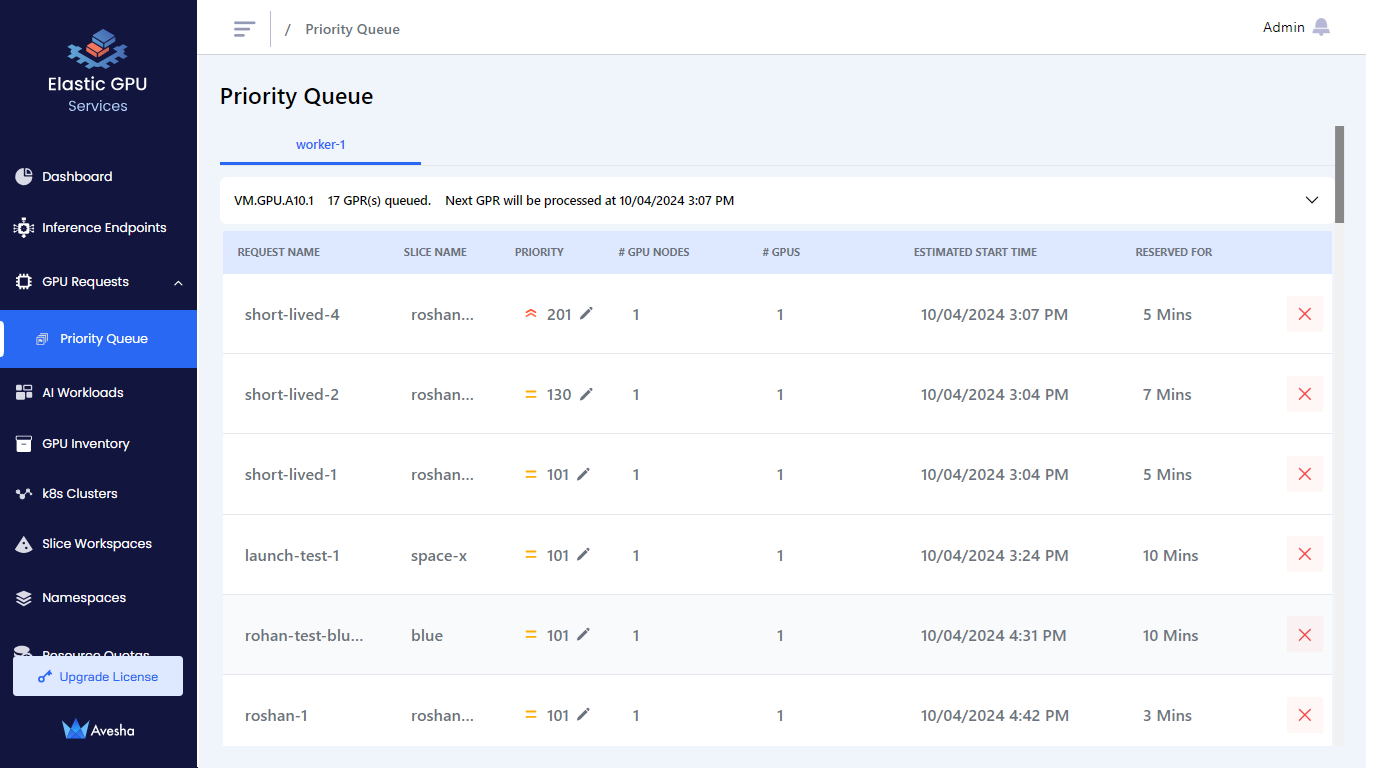Click the PRIORITY column header
The height and width of the screenshot is (782, 1375).
[539, 252]
